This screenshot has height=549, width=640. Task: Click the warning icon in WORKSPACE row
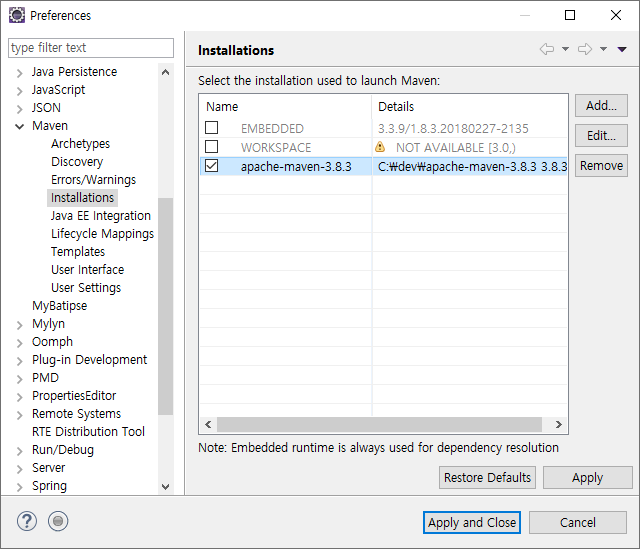(x=380, y=147)
